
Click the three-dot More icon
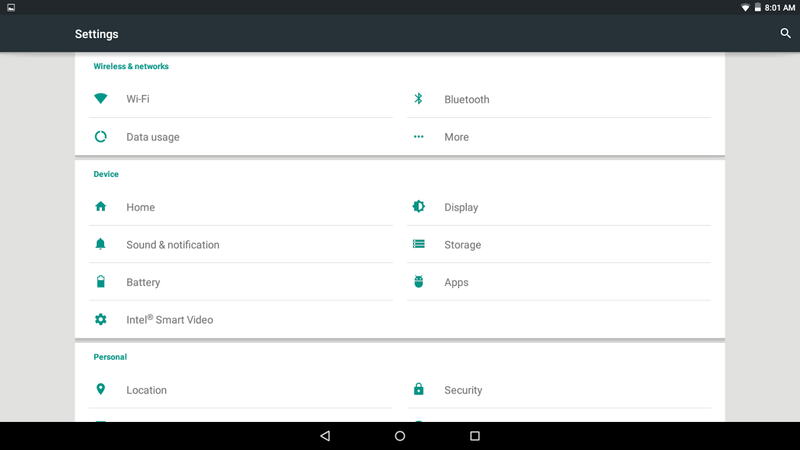pyautogui.click(x=418, y=137)
